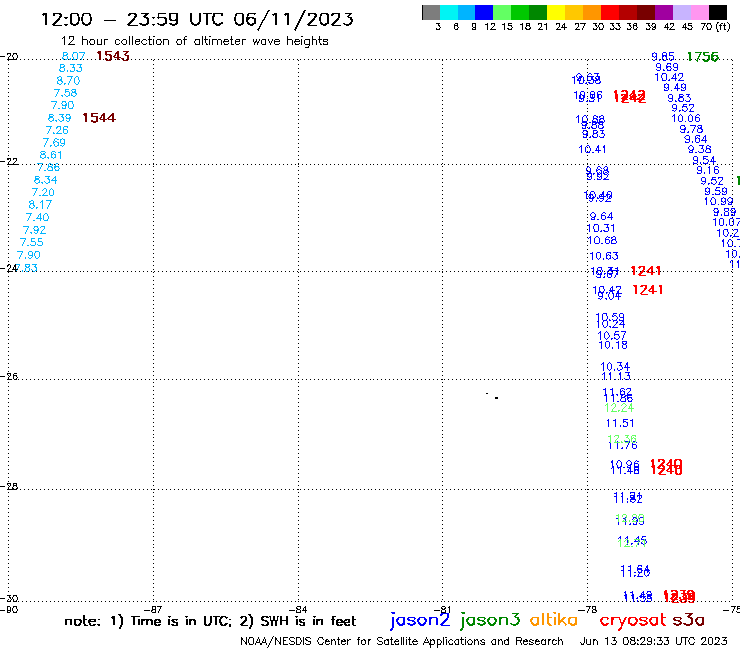
Task: Click the '12:00 – 23:59 UTC 06/11/2023' title
Action: (x=197, y=19)
